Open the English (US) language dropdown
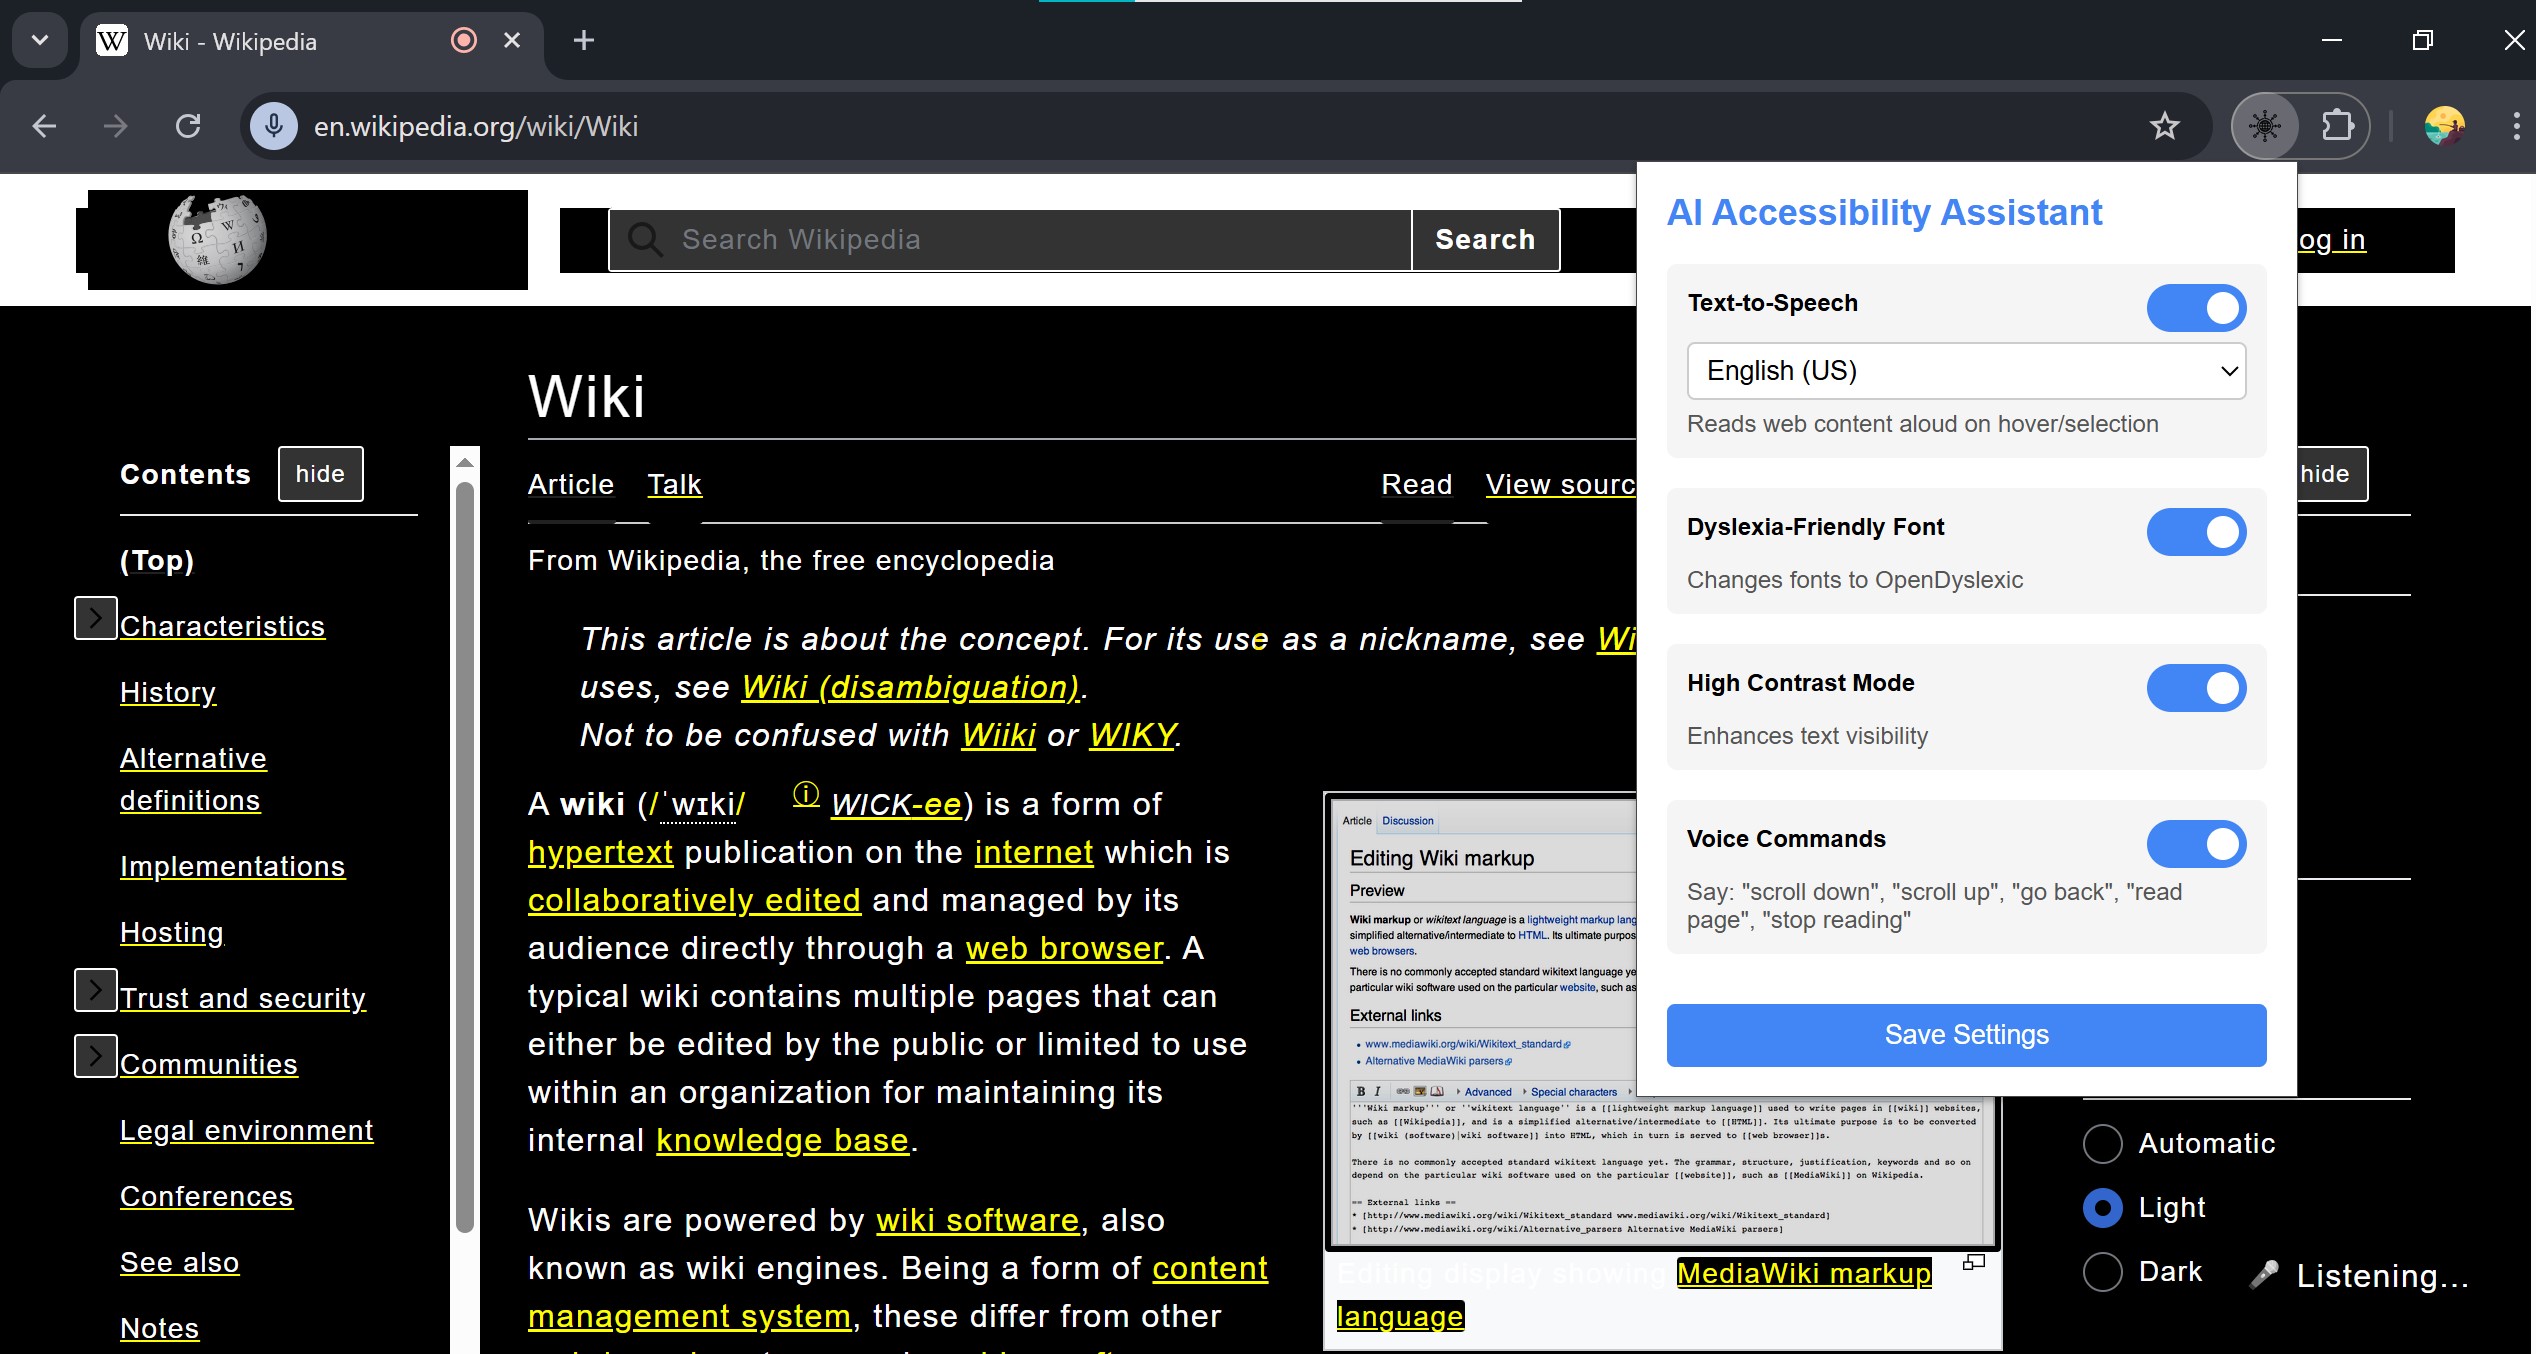The width and height of the screenshot is (2536, 1354). [x=1966, y=371]
